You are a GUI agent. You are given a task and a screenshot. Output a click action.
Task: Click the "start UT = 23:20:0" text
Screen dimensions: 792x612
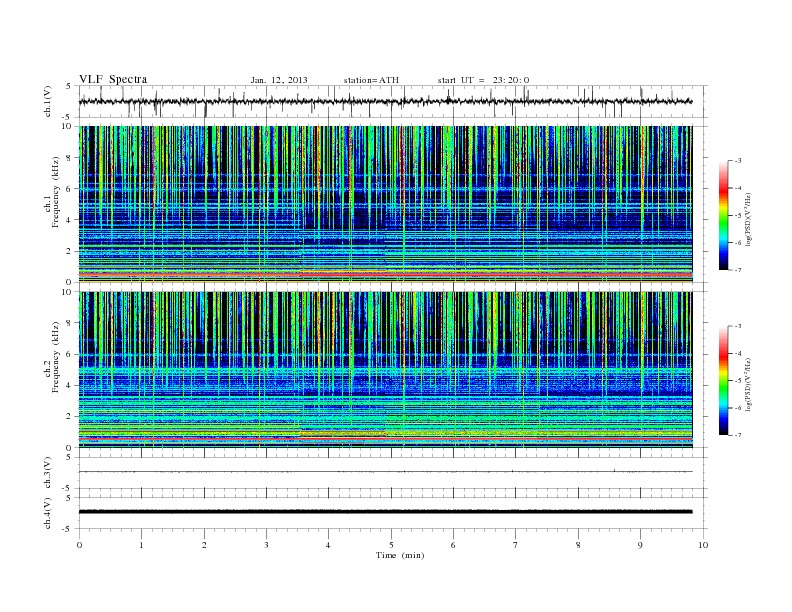click(483, 80)
